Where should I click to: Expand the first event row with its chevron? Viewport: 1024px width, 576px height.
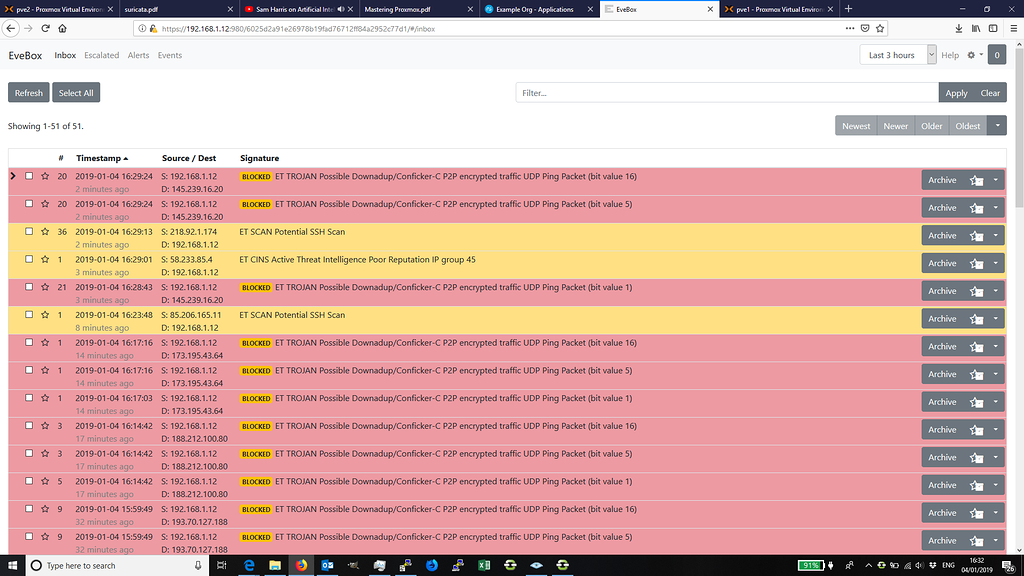coord(12,176)
